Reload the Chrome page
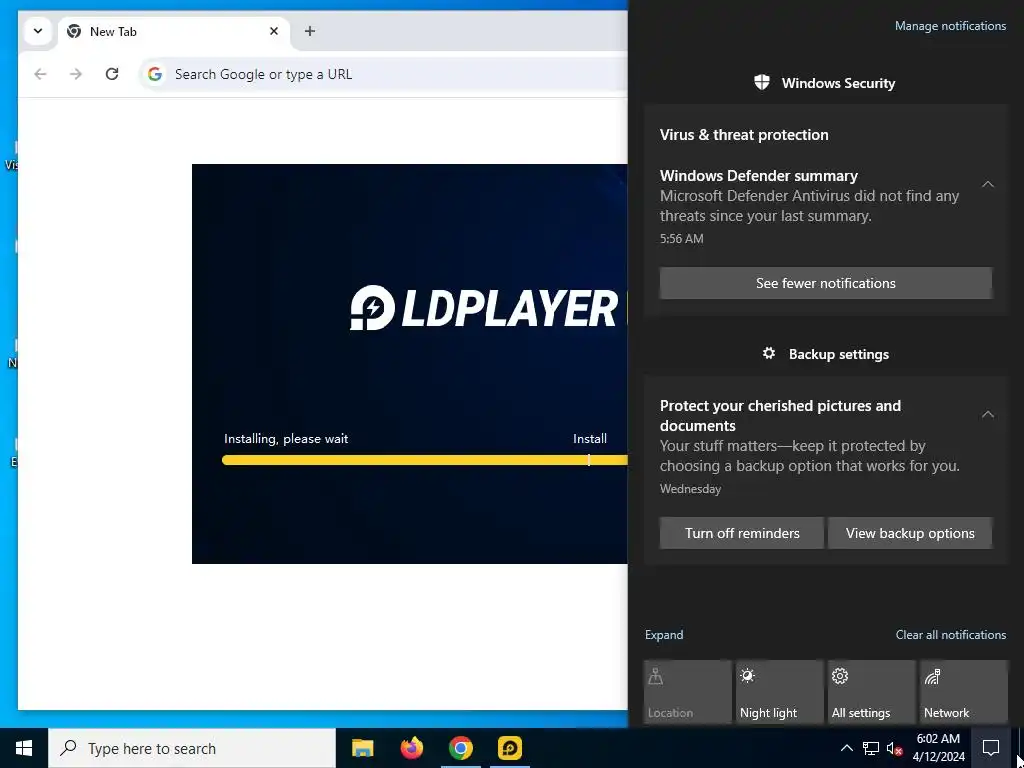 (x=112, y=74)
